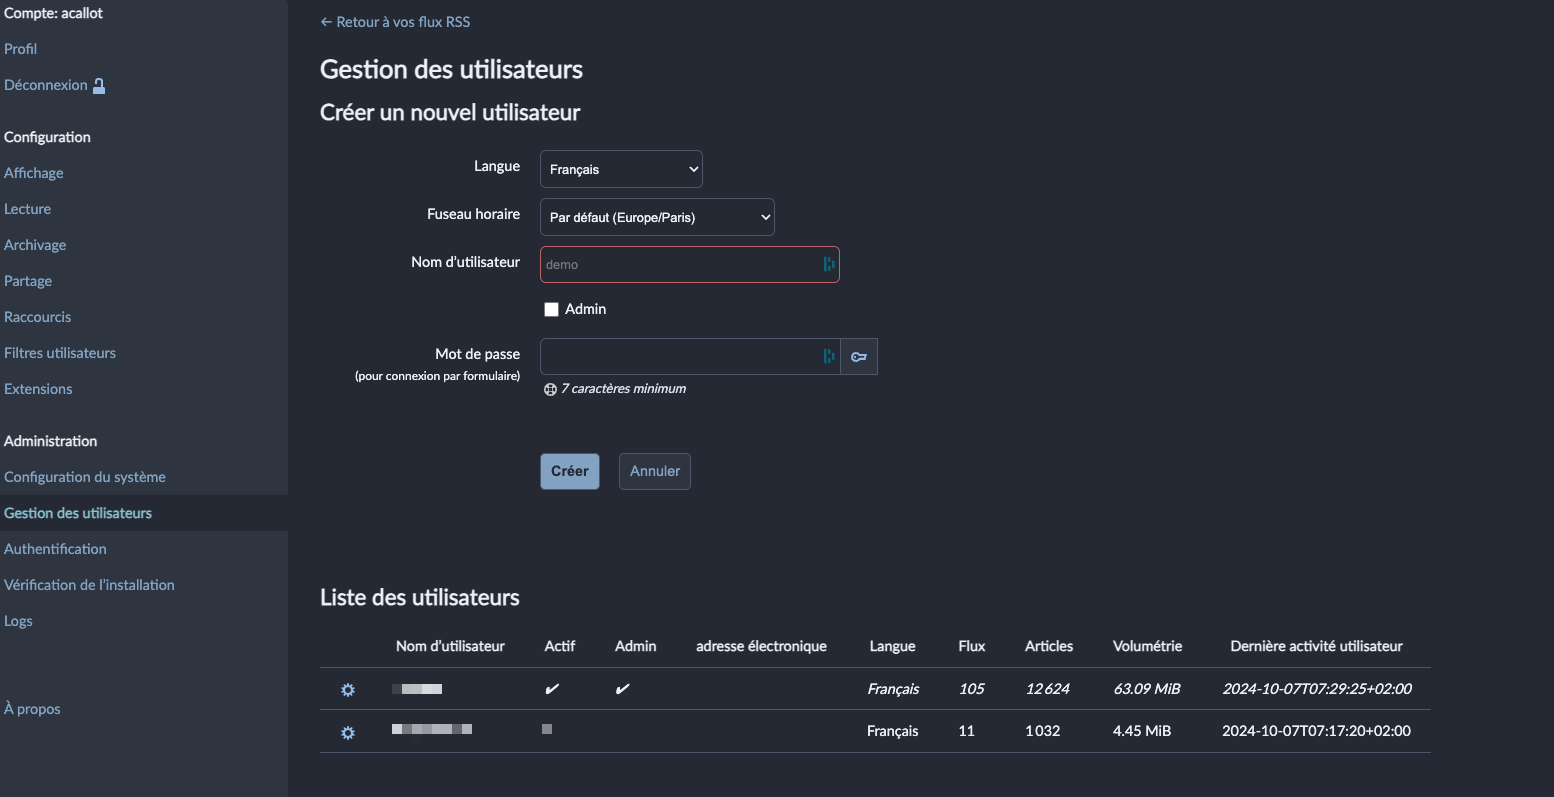Expand the Fuseau horaire dropdown

point(657,217)
